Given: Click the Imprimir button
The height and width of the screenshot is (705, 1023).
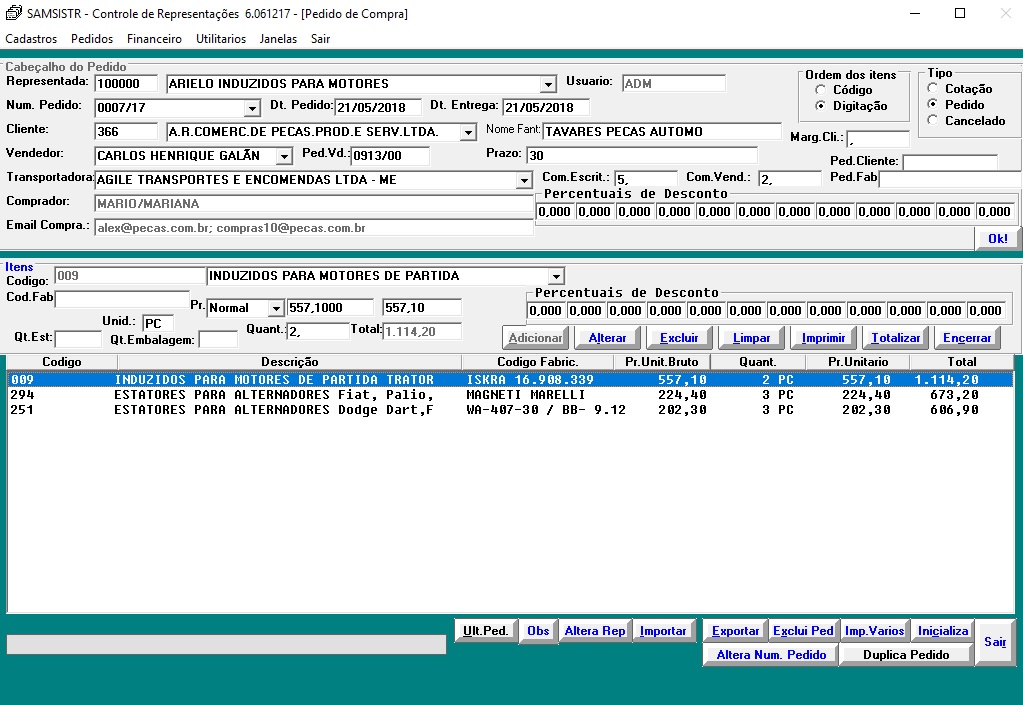Looking at the screenshot, I should pos(823,338).
